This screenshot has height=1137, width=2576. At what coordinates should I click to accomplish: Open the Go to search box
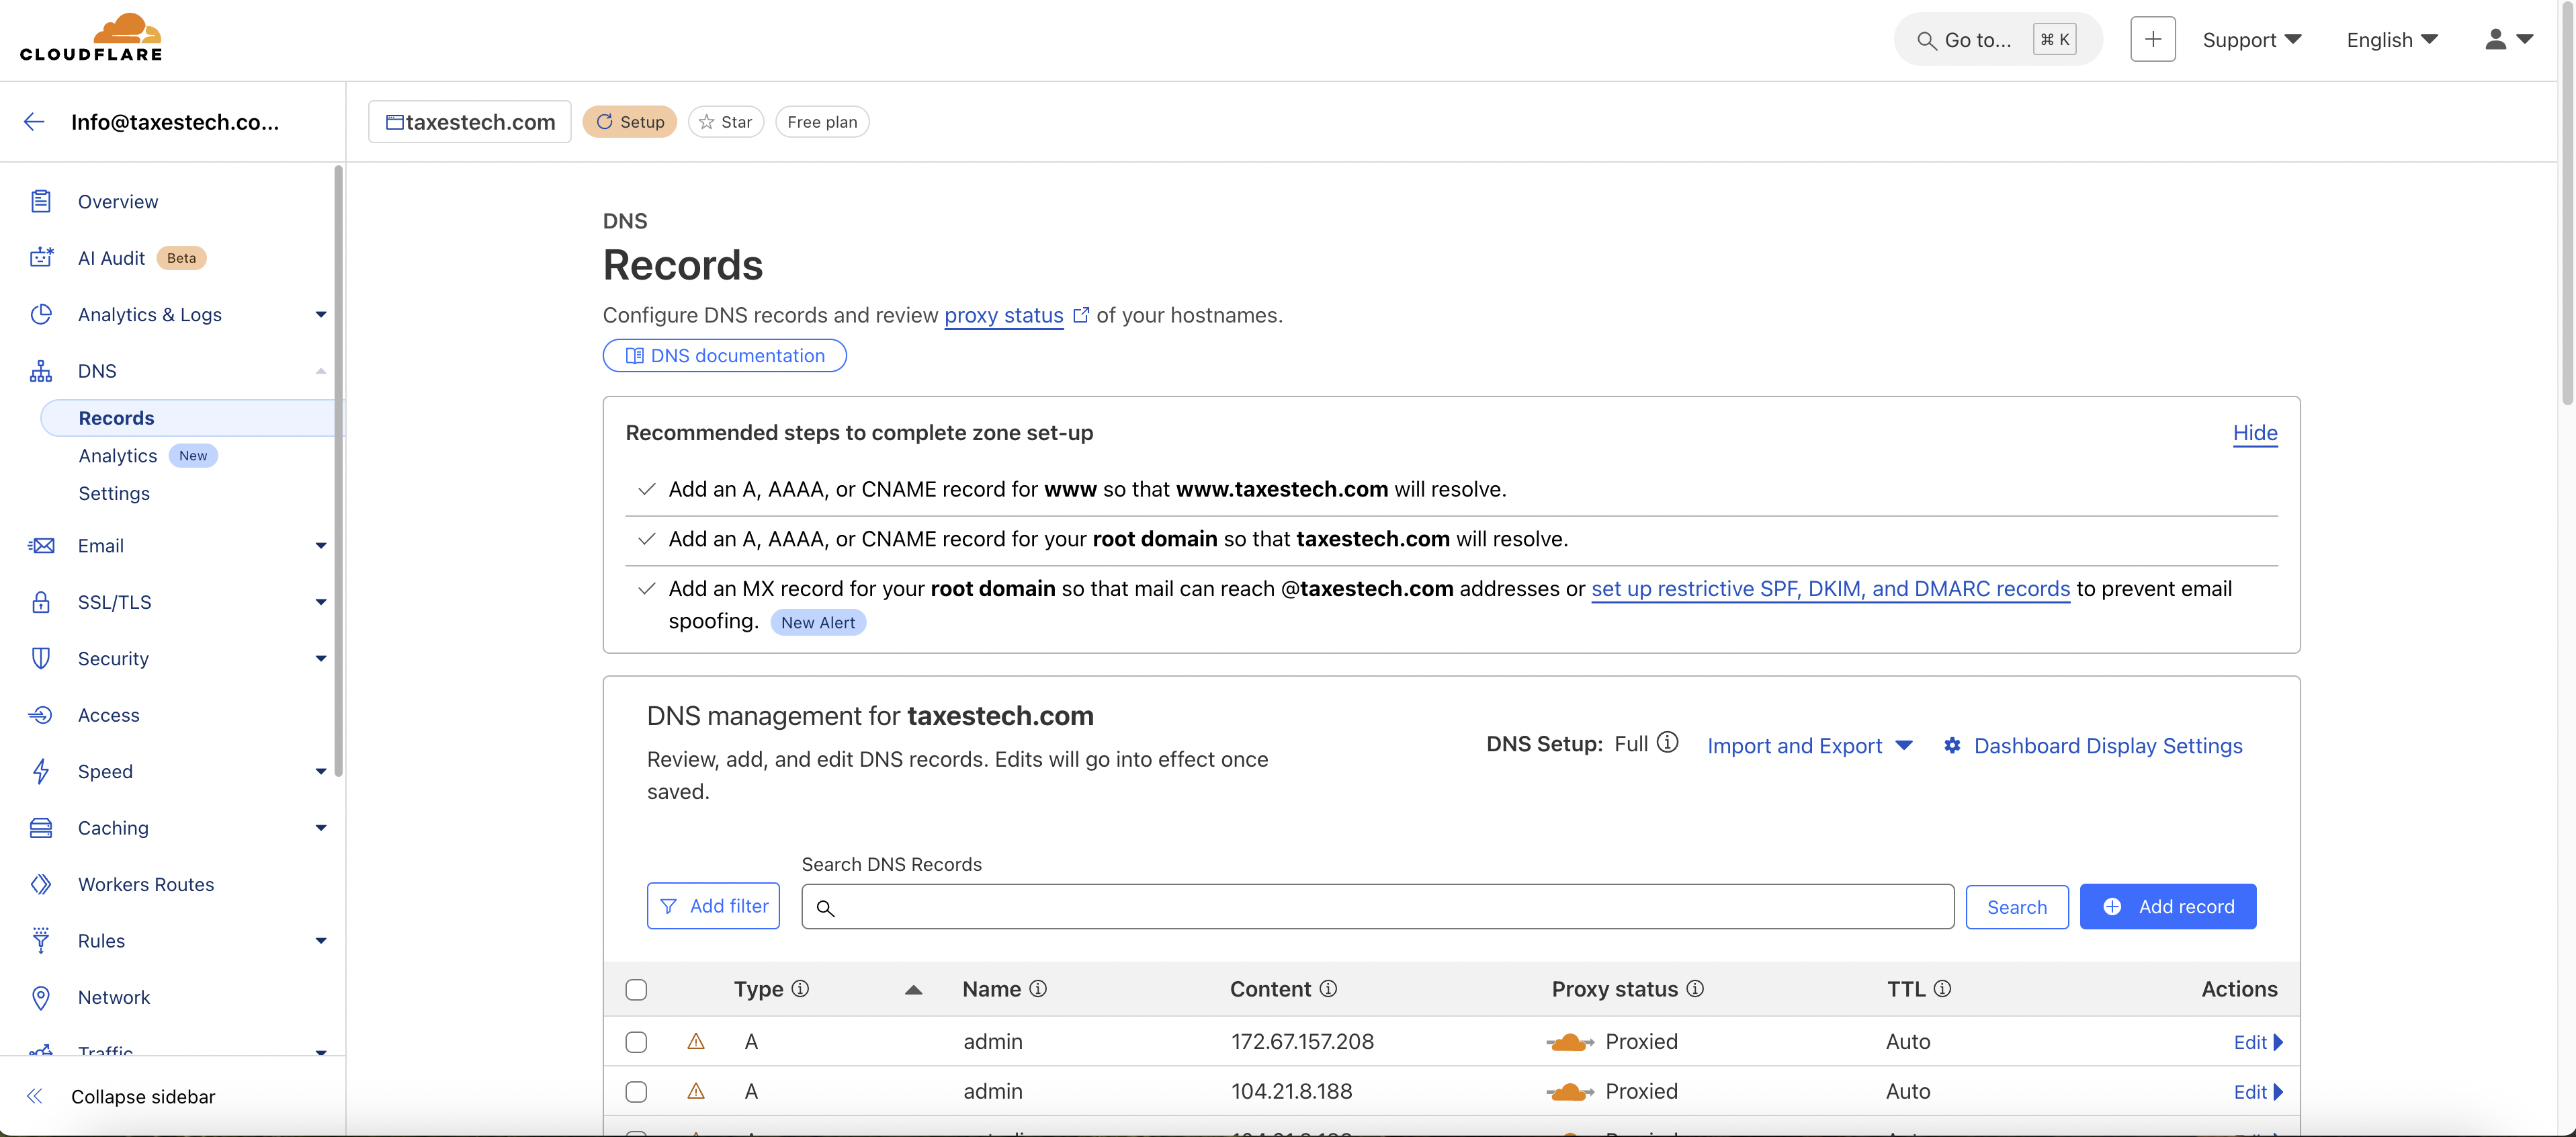pyautogui.click(x=1998, y=40)
